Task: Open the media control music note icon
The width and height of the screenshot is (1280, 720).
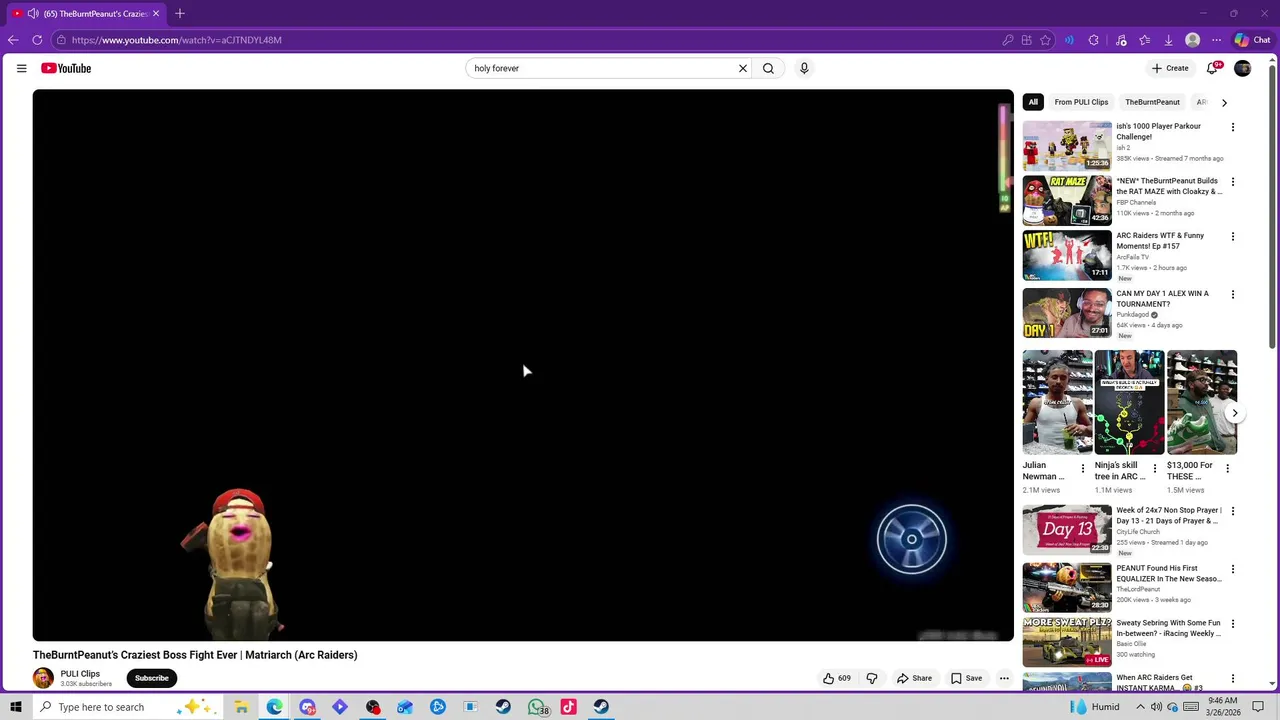Action: pos(1120,40)
